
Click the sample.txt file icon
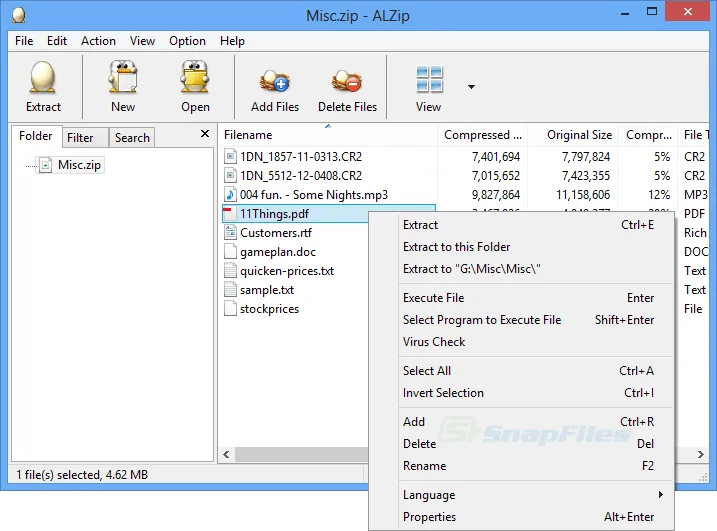230,290
